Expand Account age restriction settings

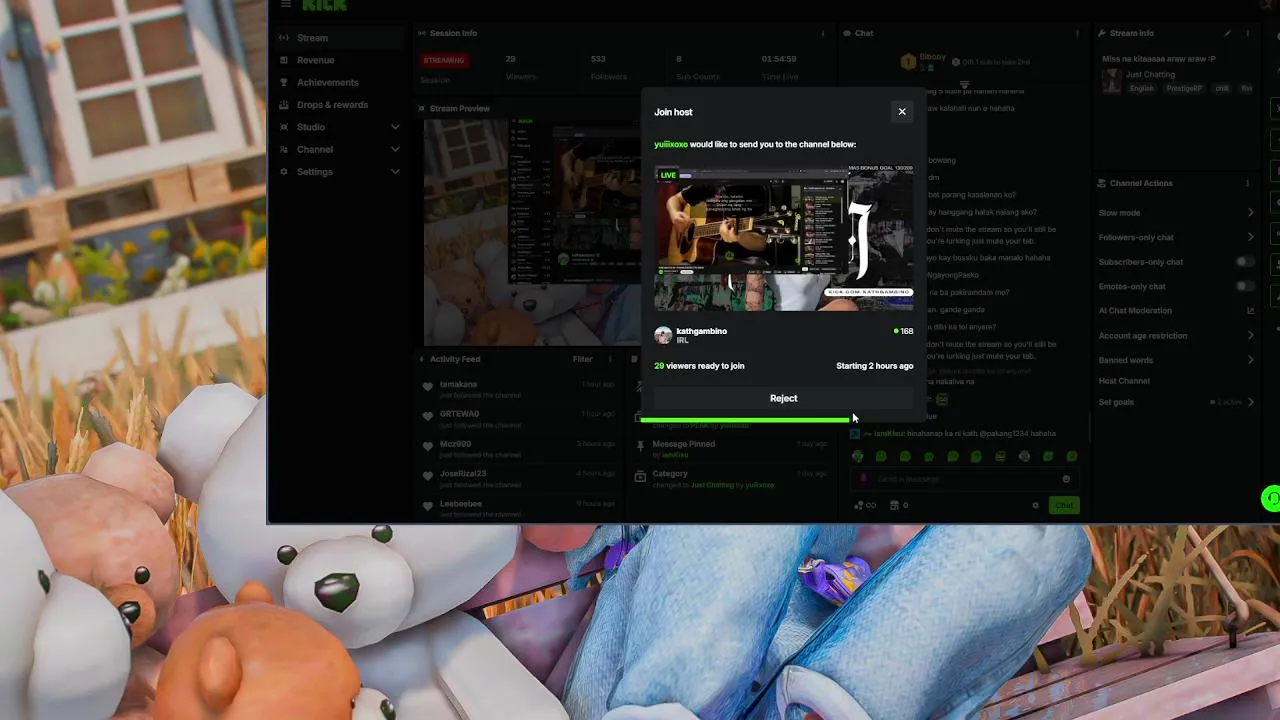(1177, 336)
